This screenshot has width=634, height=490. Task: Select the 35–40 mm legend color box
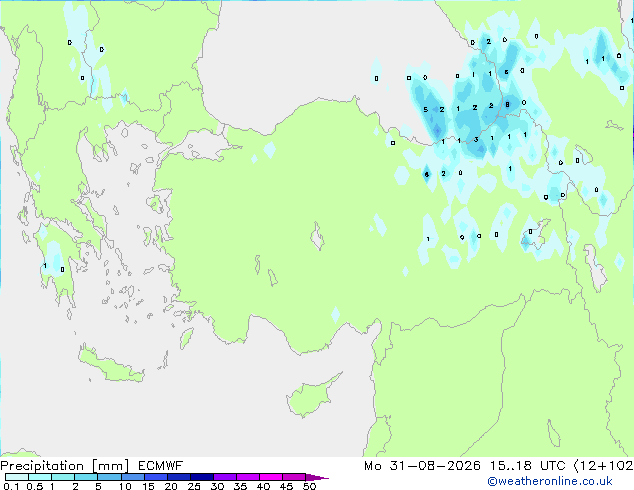[248, 477]
